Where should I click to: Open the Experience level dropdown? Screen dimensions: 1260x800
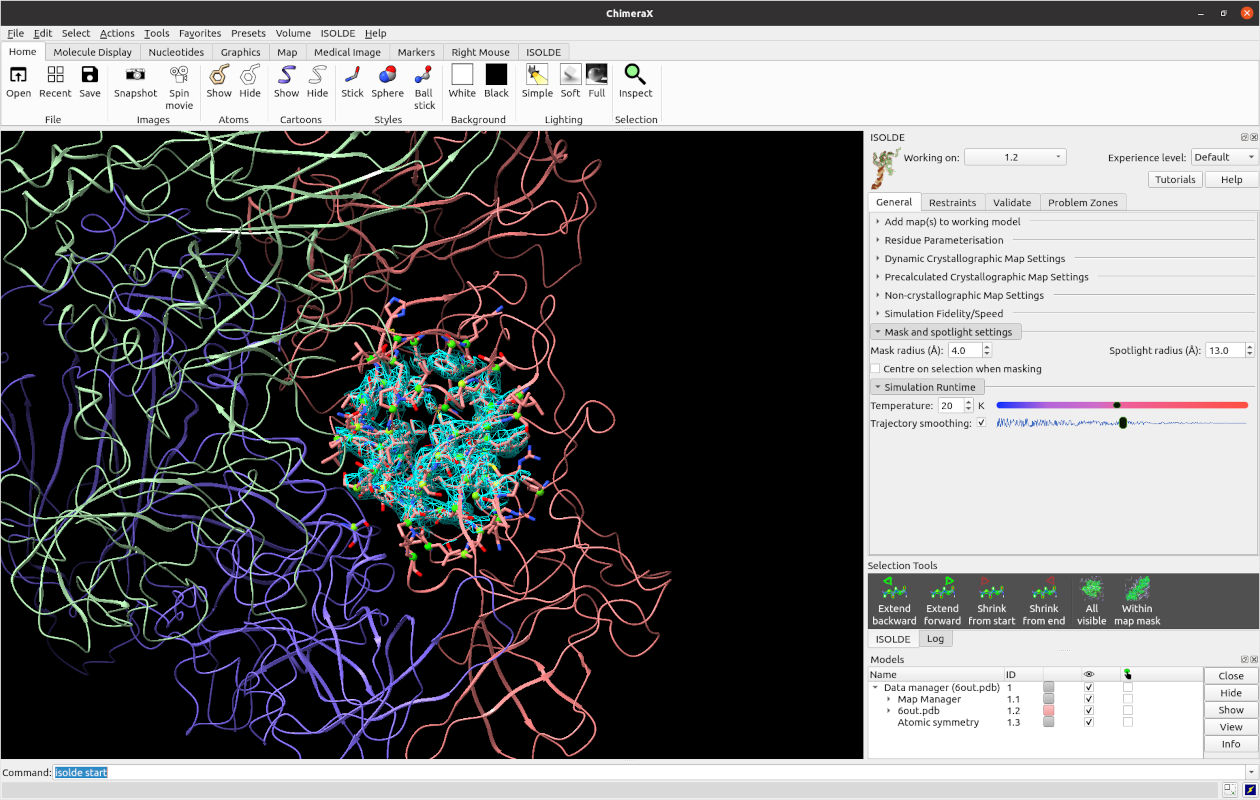1224,157
